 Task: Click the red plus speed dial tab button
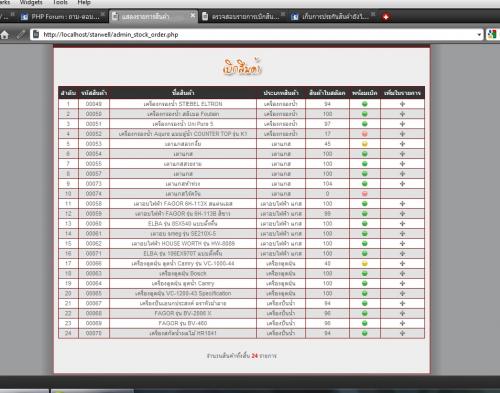386,17
